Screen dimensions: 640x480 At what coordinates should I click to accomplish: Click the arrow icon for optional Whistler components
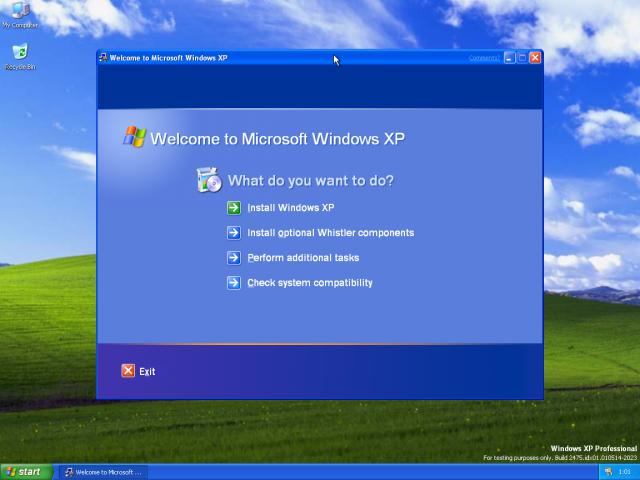pyautogui.click(x=234, y=233)
